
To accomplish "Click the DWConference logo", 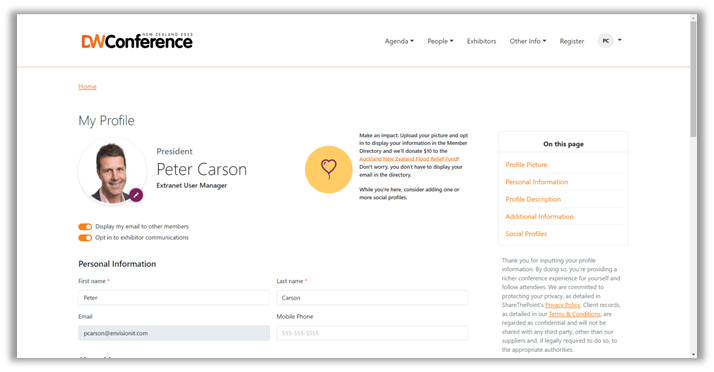I will pyautogui.click(x=137, y=41).
